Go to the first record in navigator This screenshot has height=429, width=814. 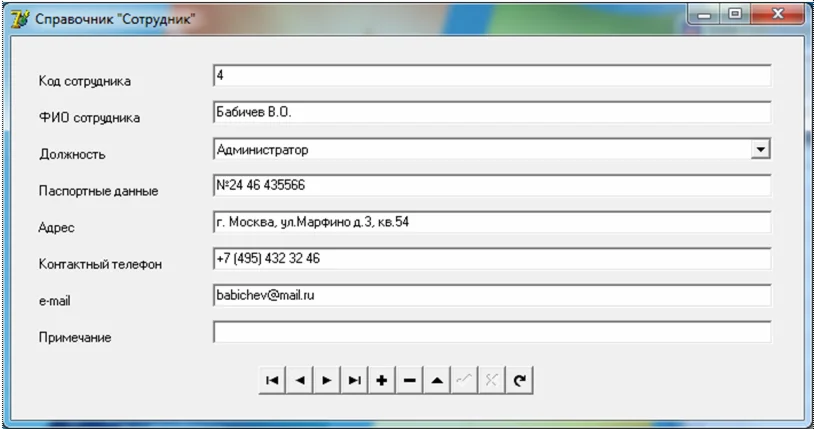(272, 380)
